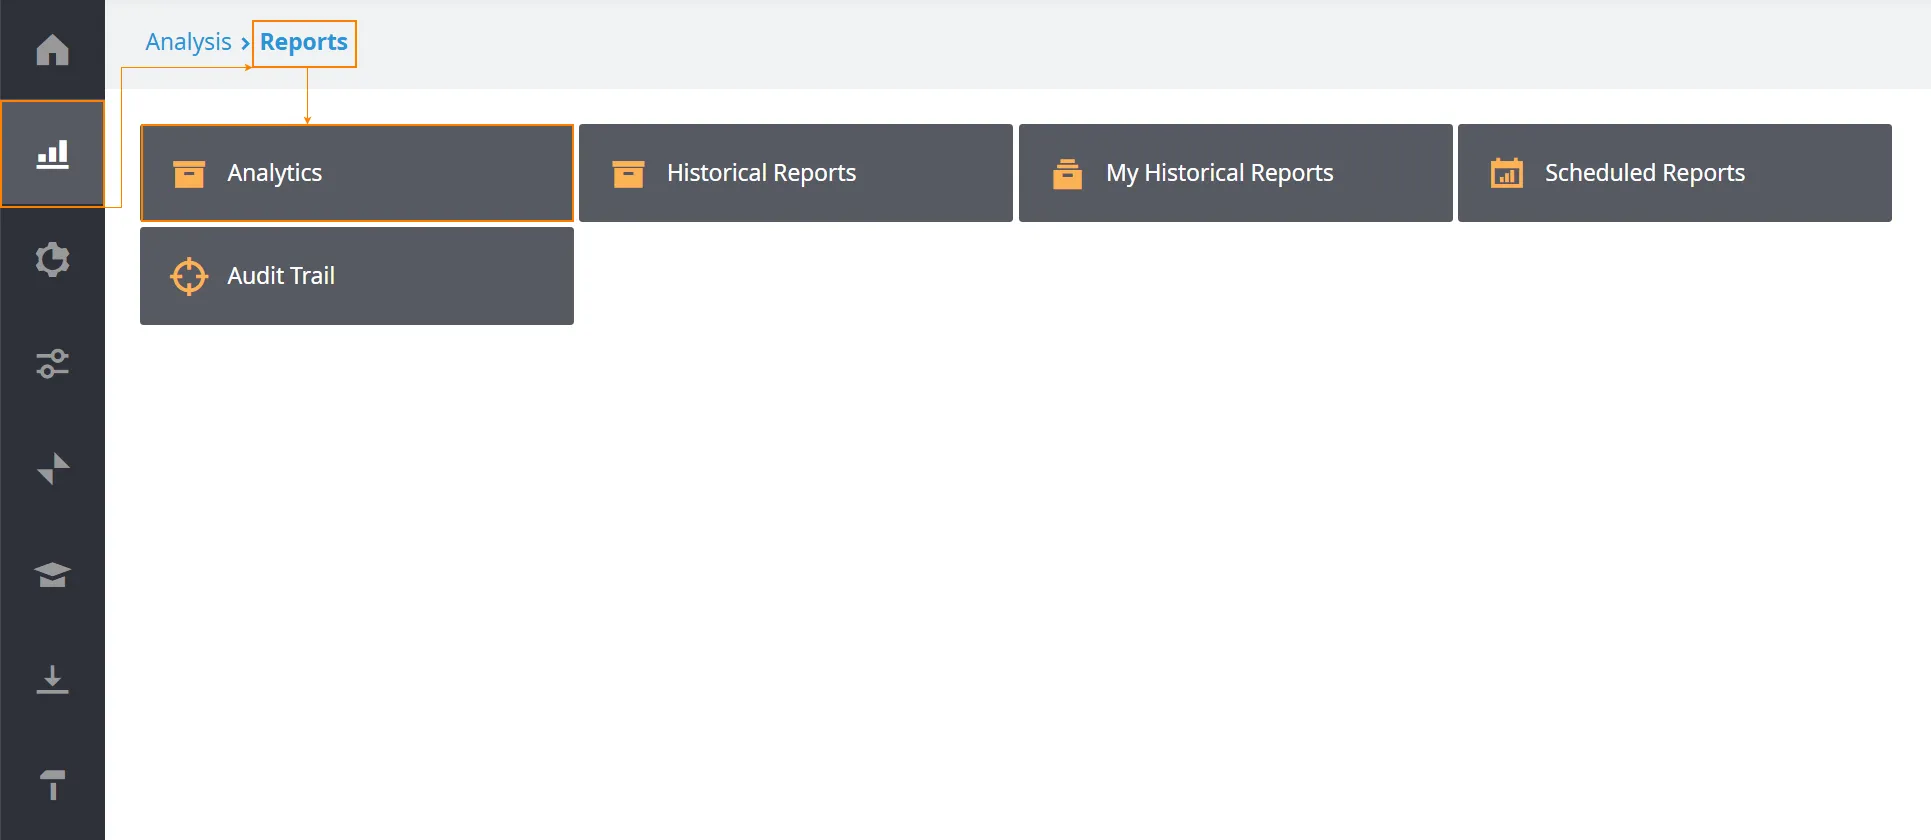
Task: Open the Historical Reports tile
Action: coord(796,173)
